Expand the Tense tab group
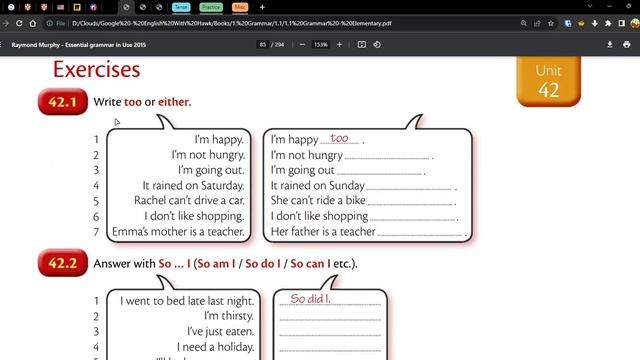The height and width of the screenshot is (360, 640). point(181,7)
